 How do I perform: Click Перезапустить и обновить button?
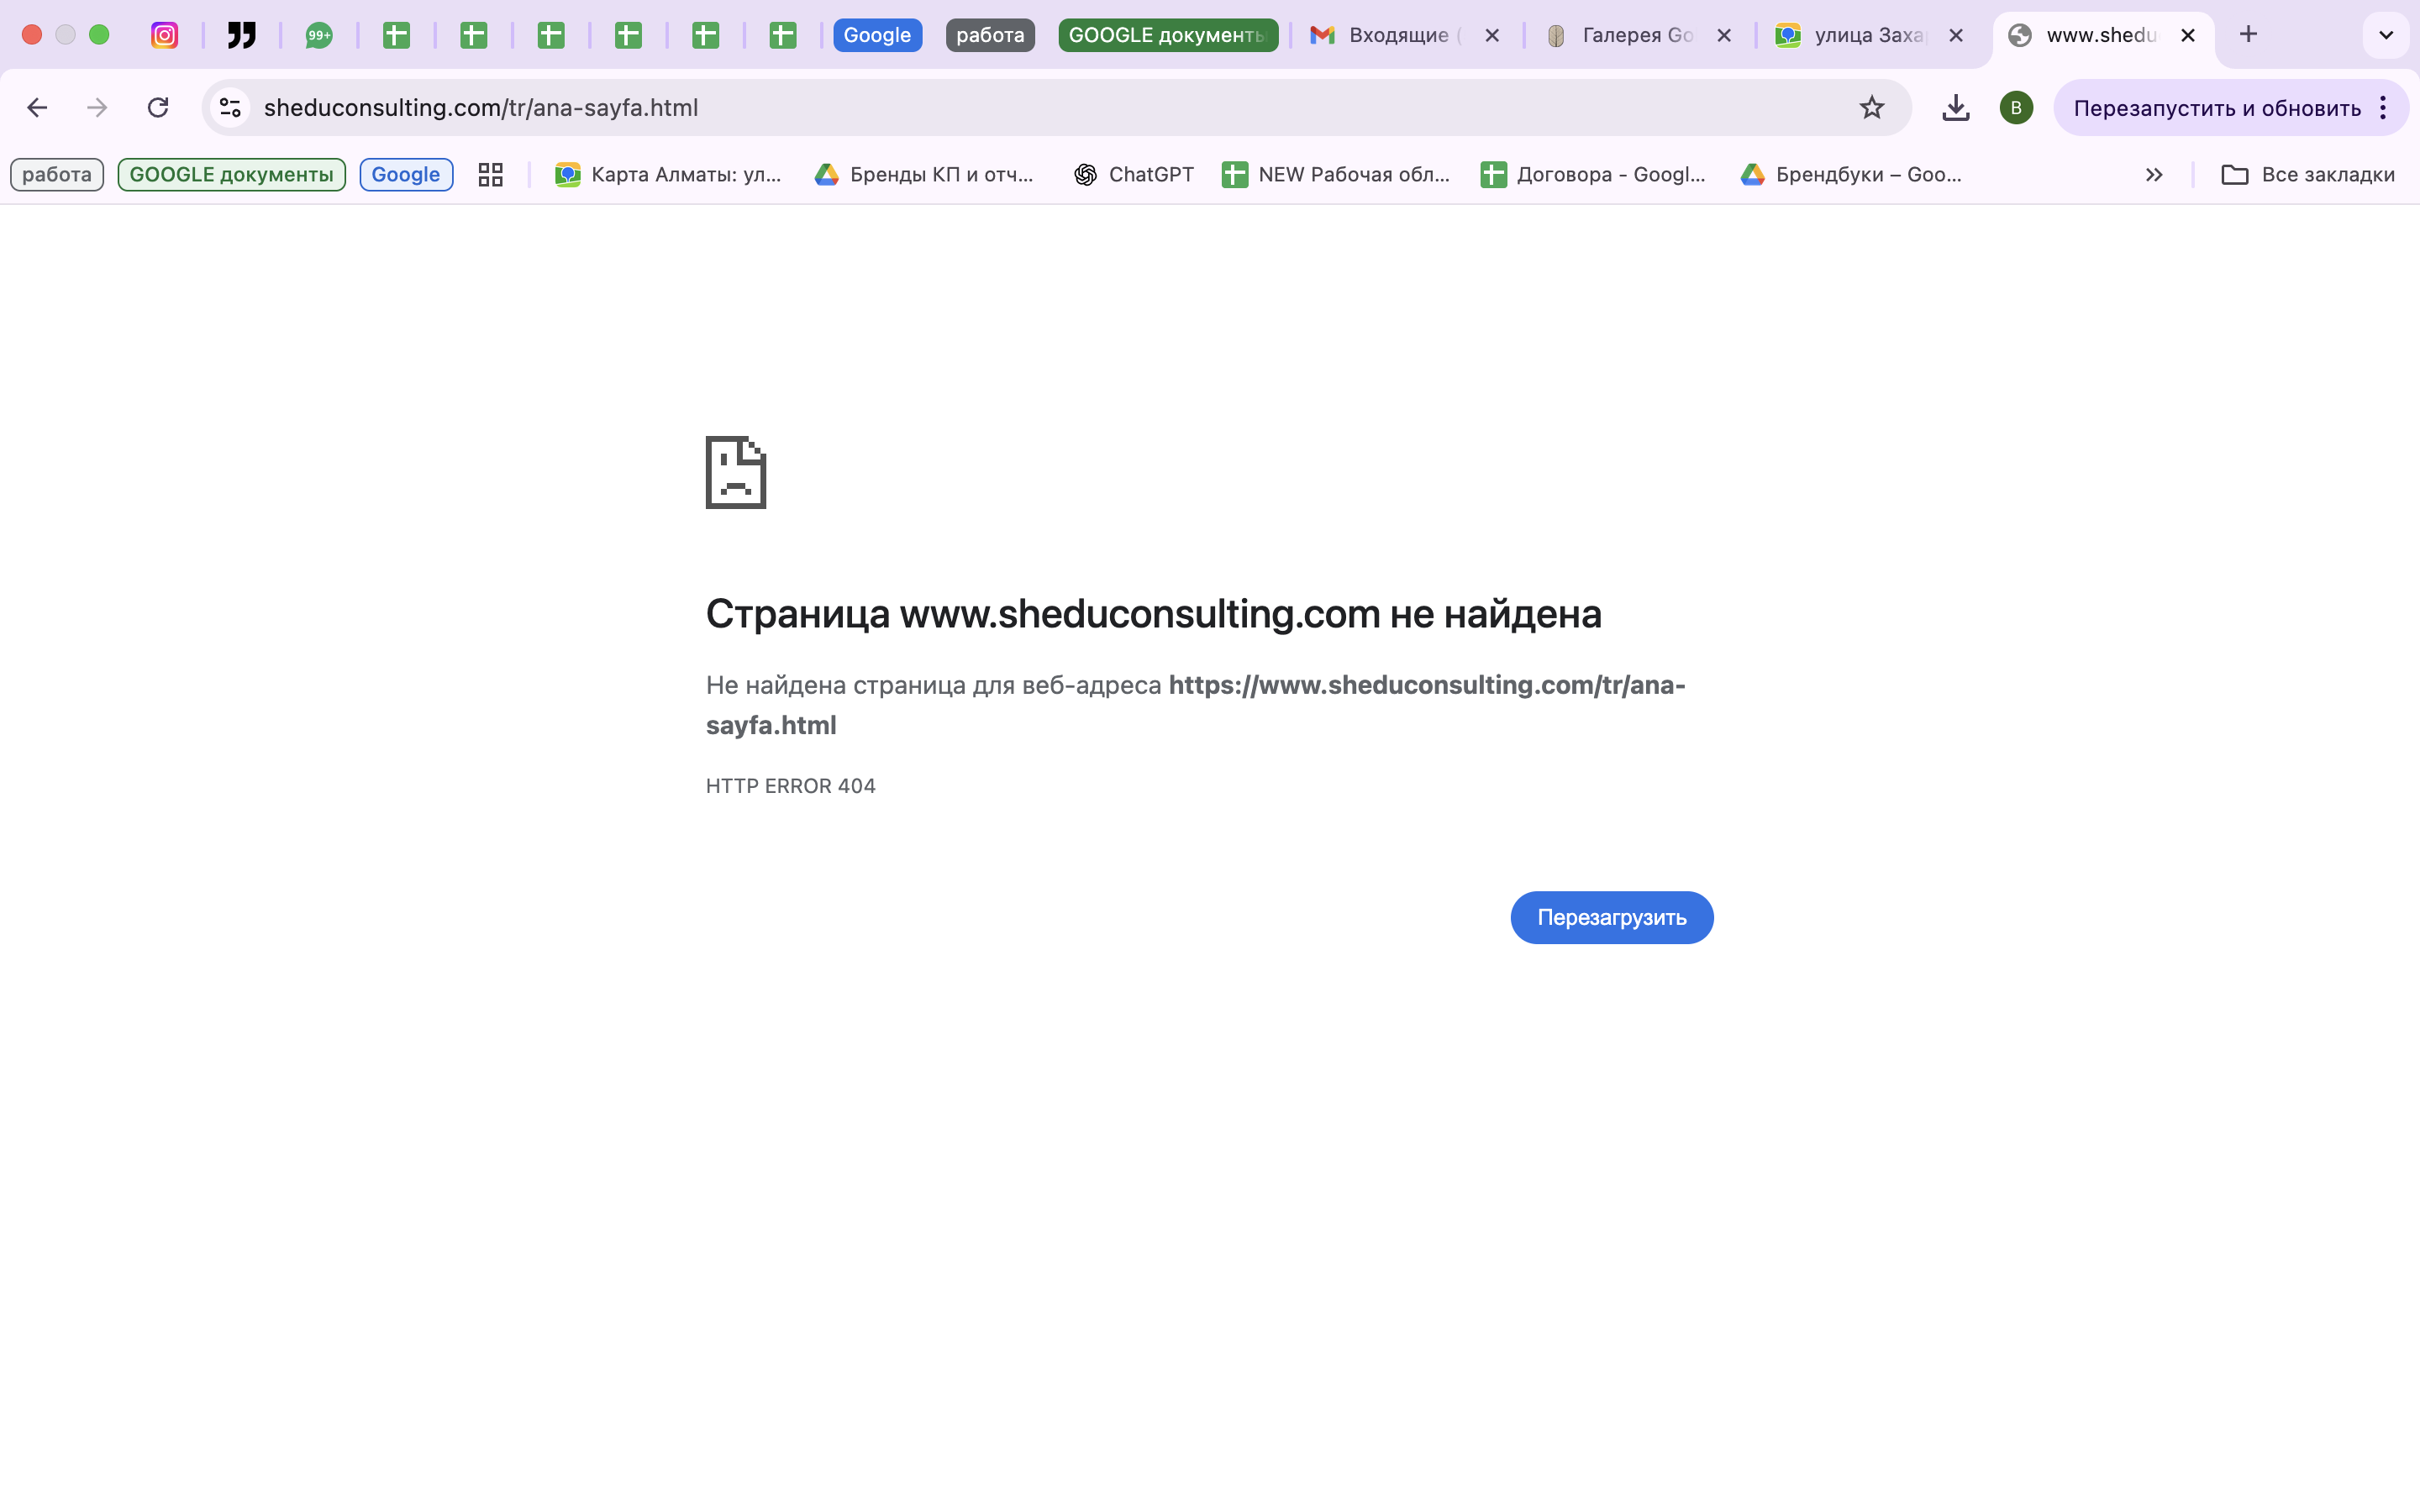2216,107
